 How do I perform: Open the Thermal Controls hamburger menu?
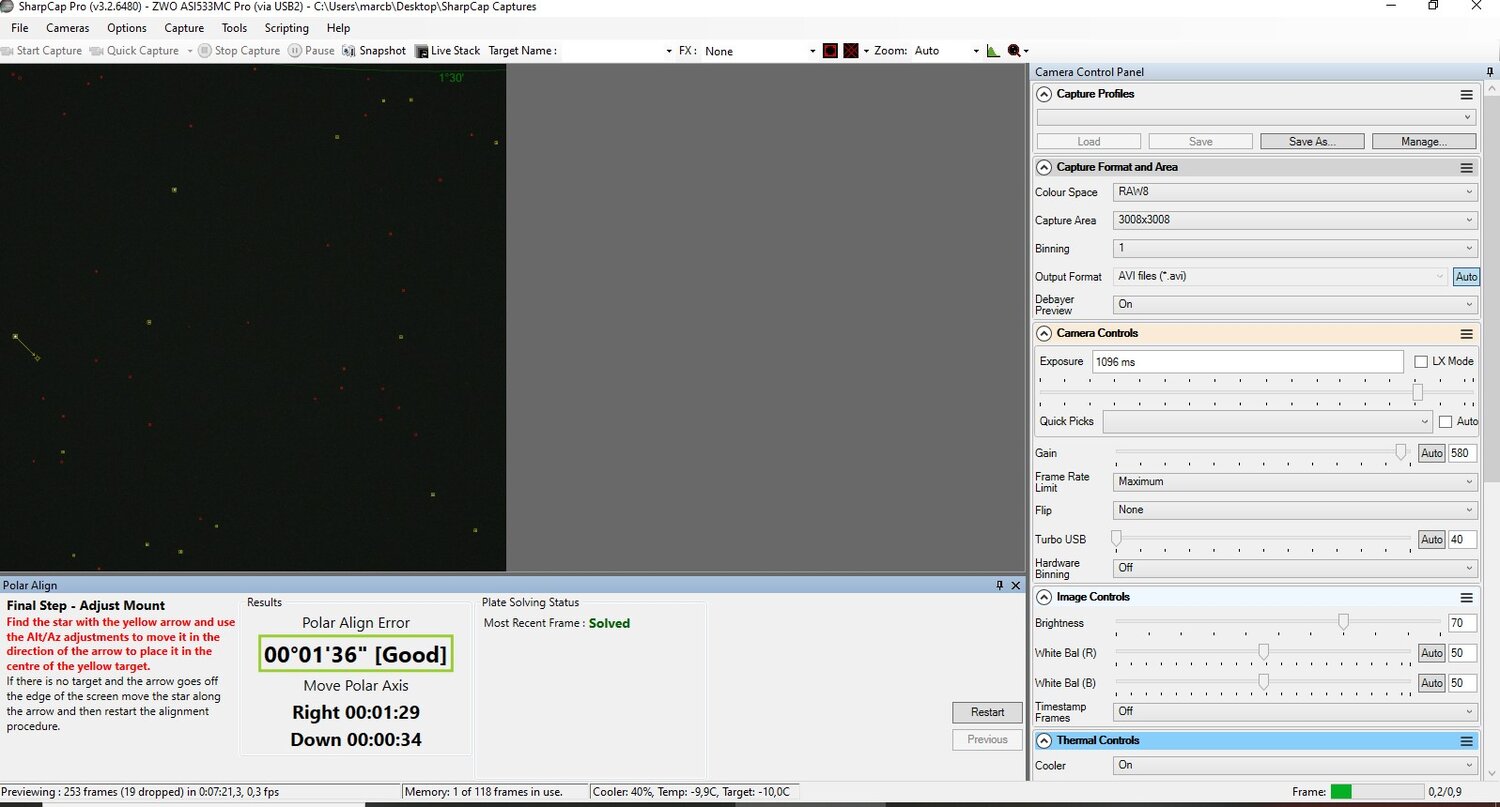(1466, 741)
